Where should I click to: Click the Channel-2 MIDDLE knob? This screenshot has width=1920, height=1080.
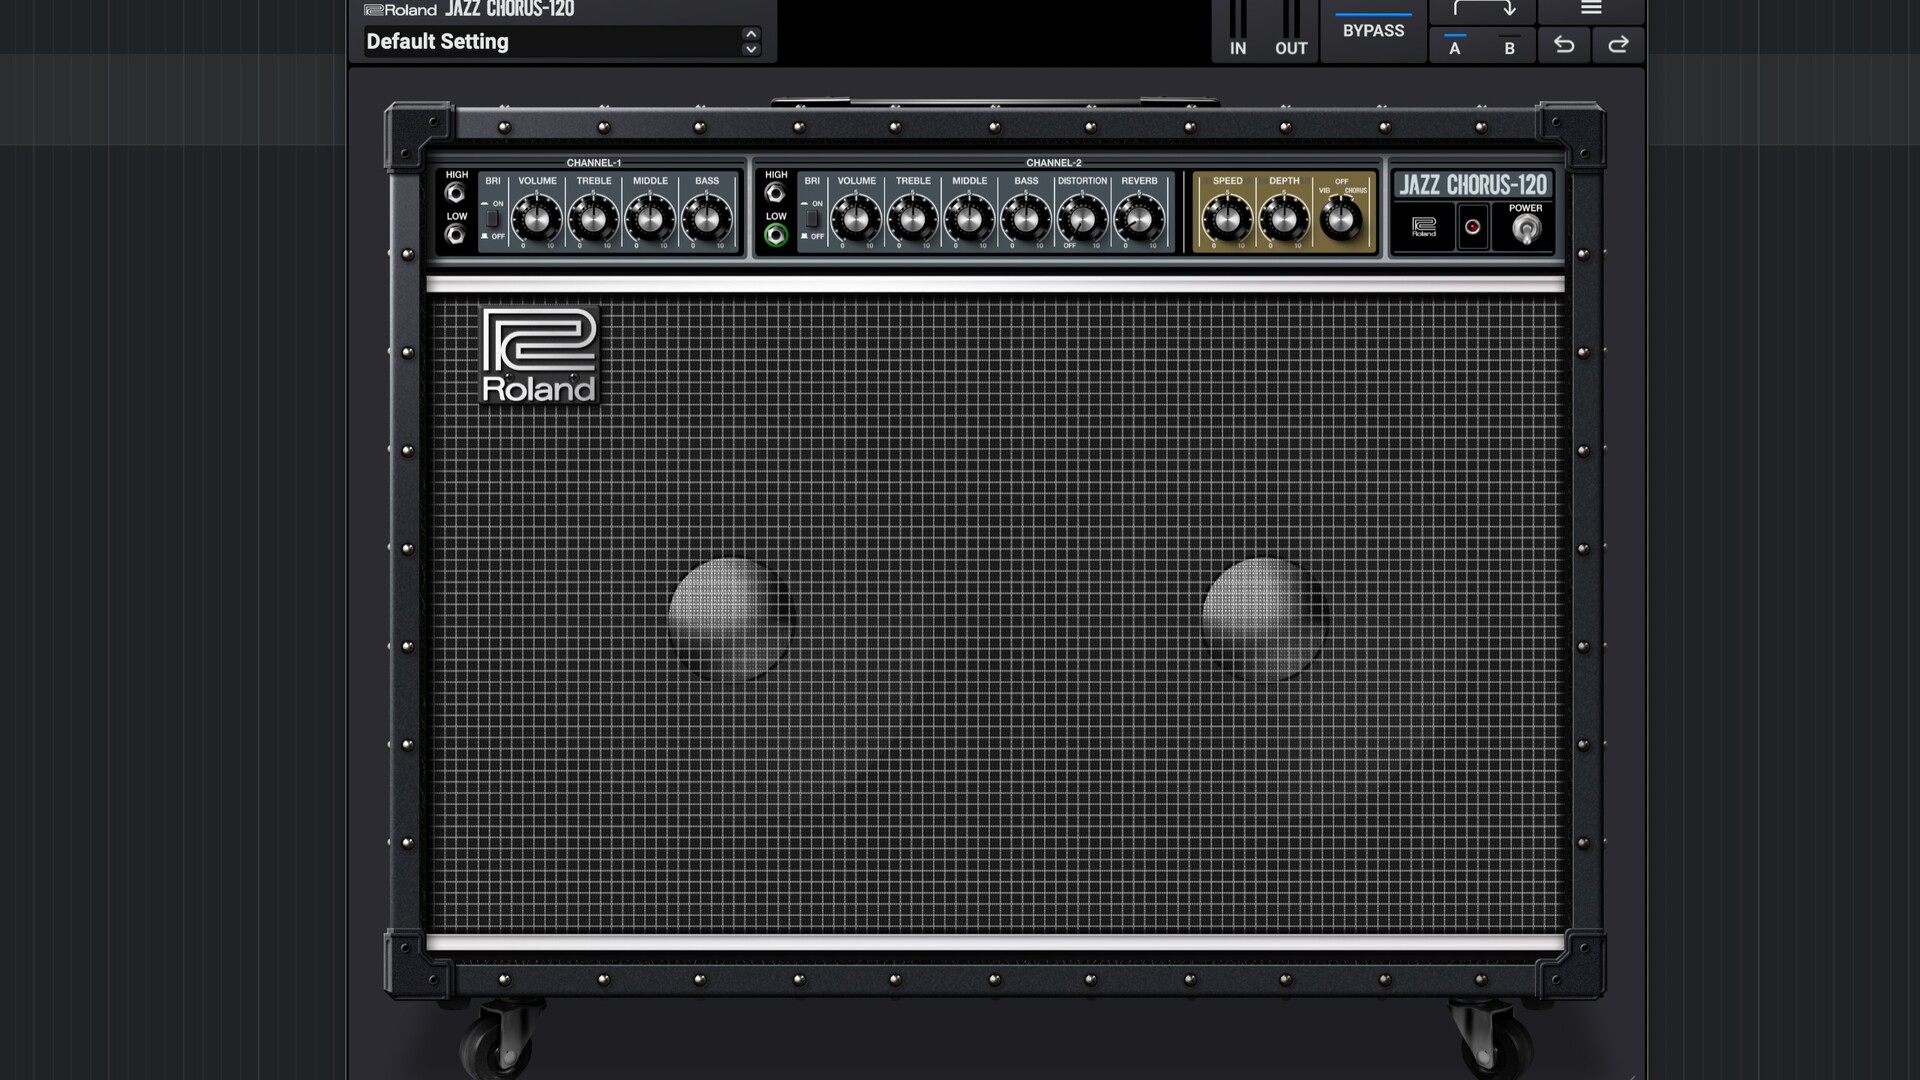[969, 219]
